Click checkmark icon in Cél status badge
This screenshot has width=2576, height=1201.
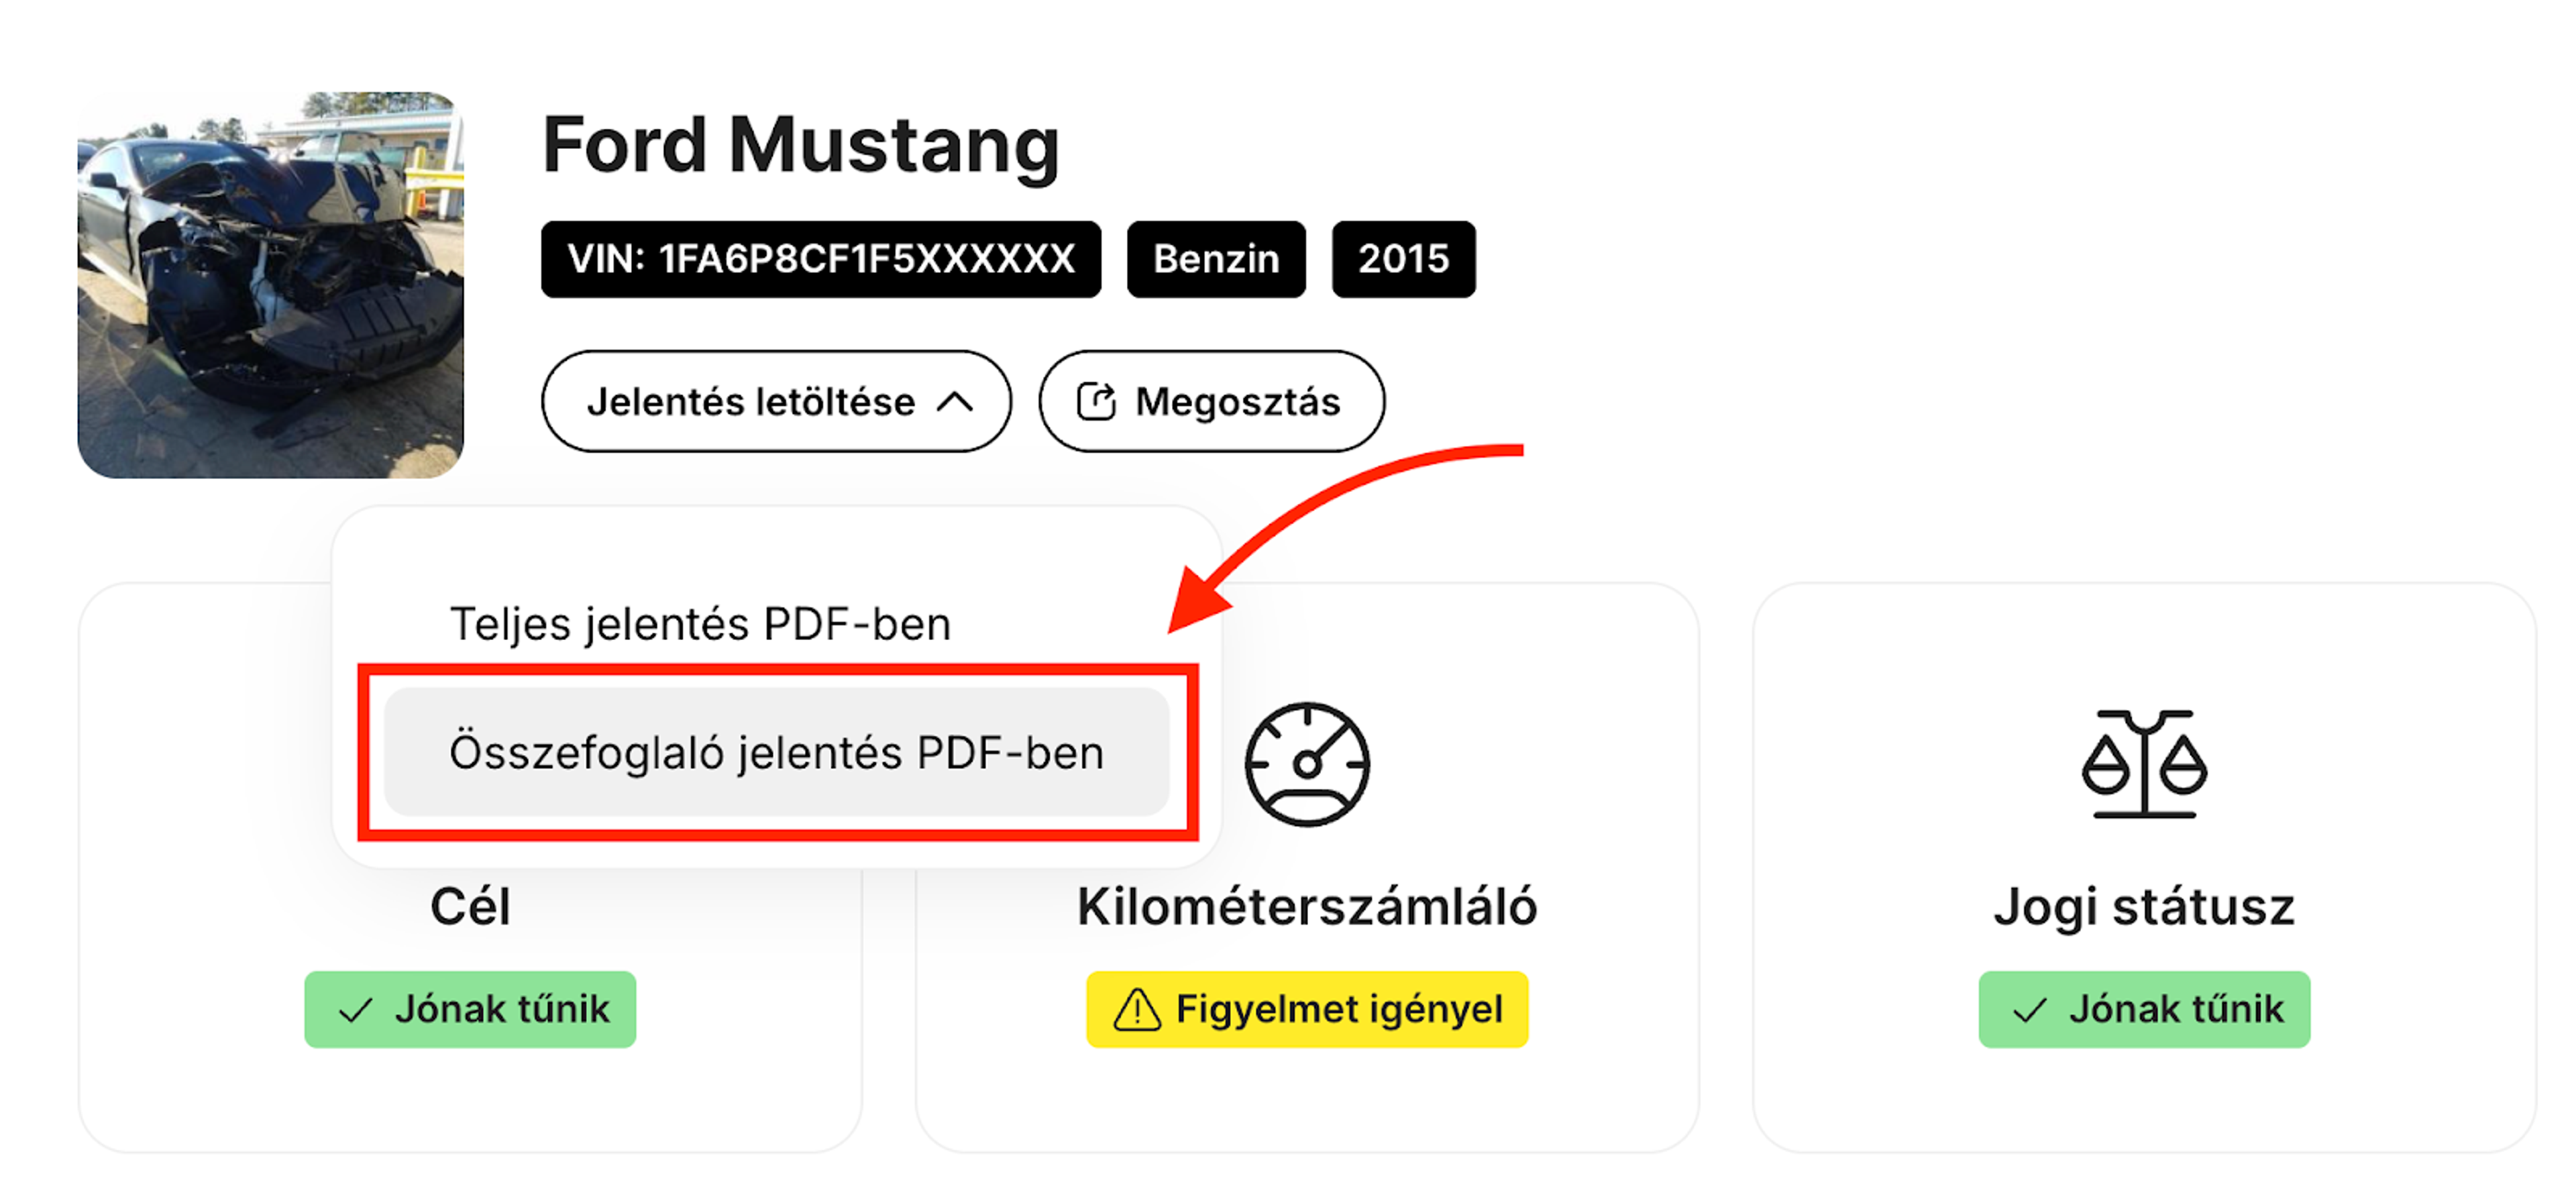point(356,1011)
